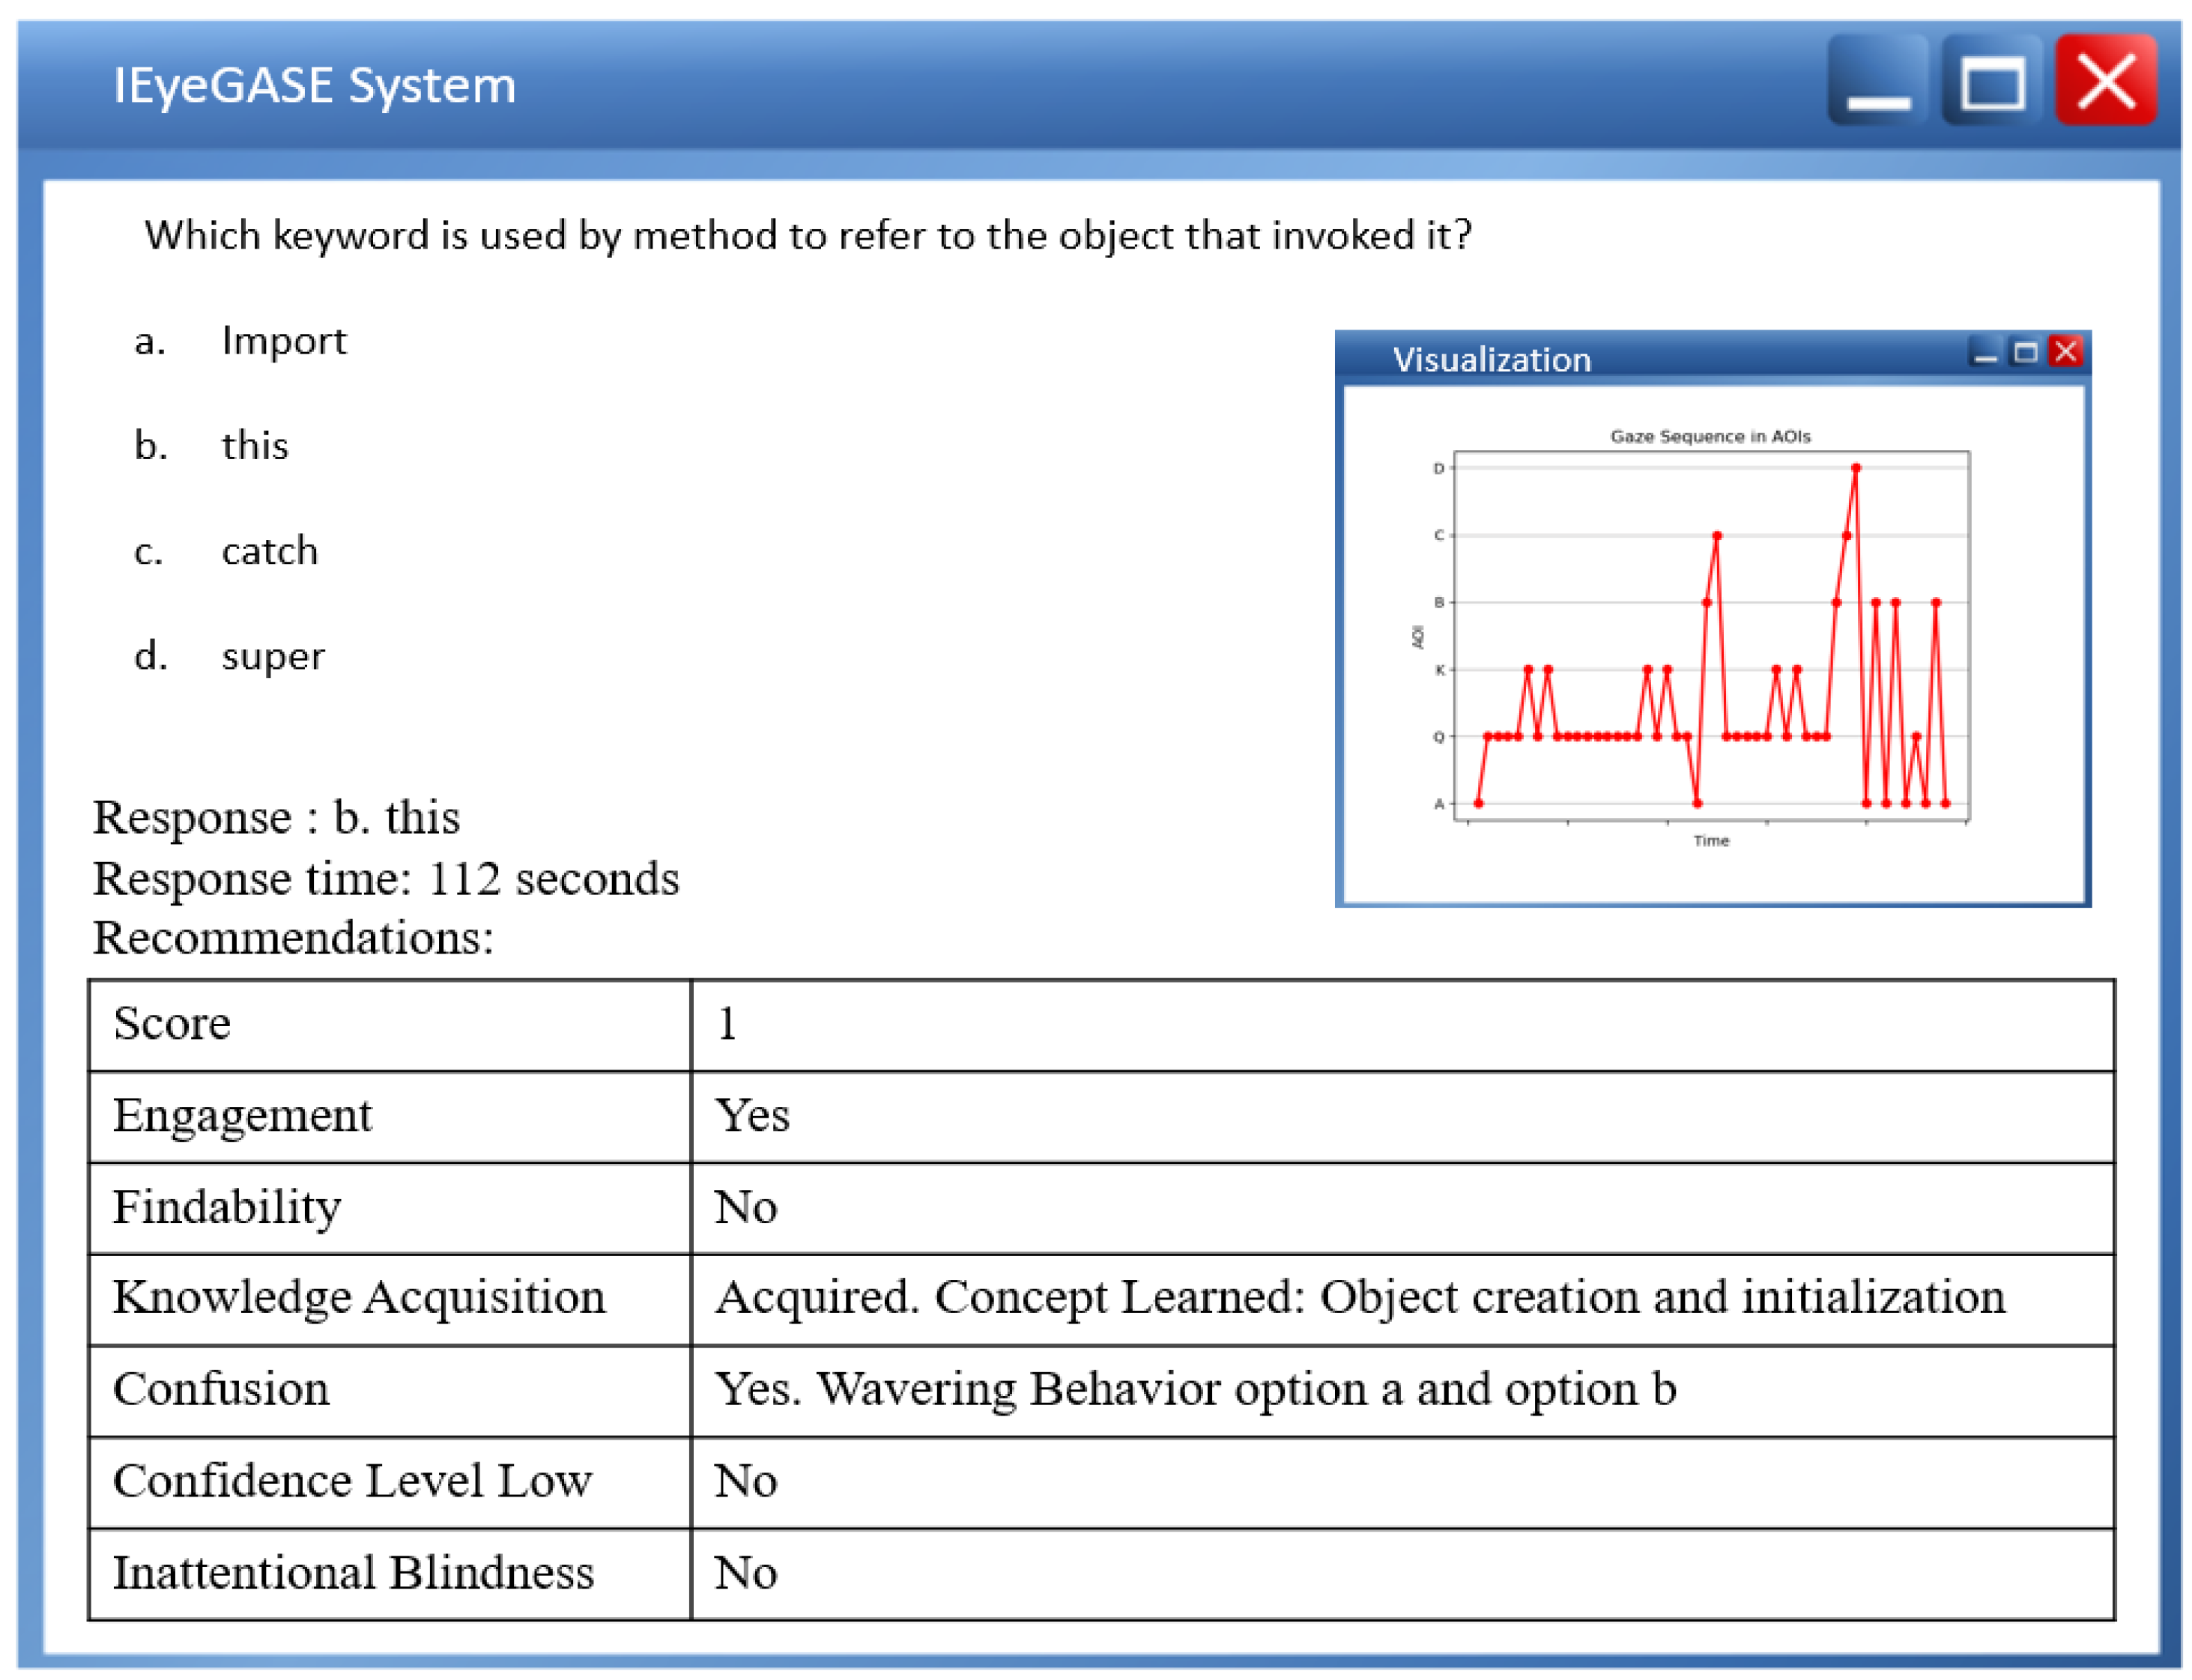Maximize the IEyeGASE System window
This screenshot has height=1680, width=2192.
point(1991,81)
